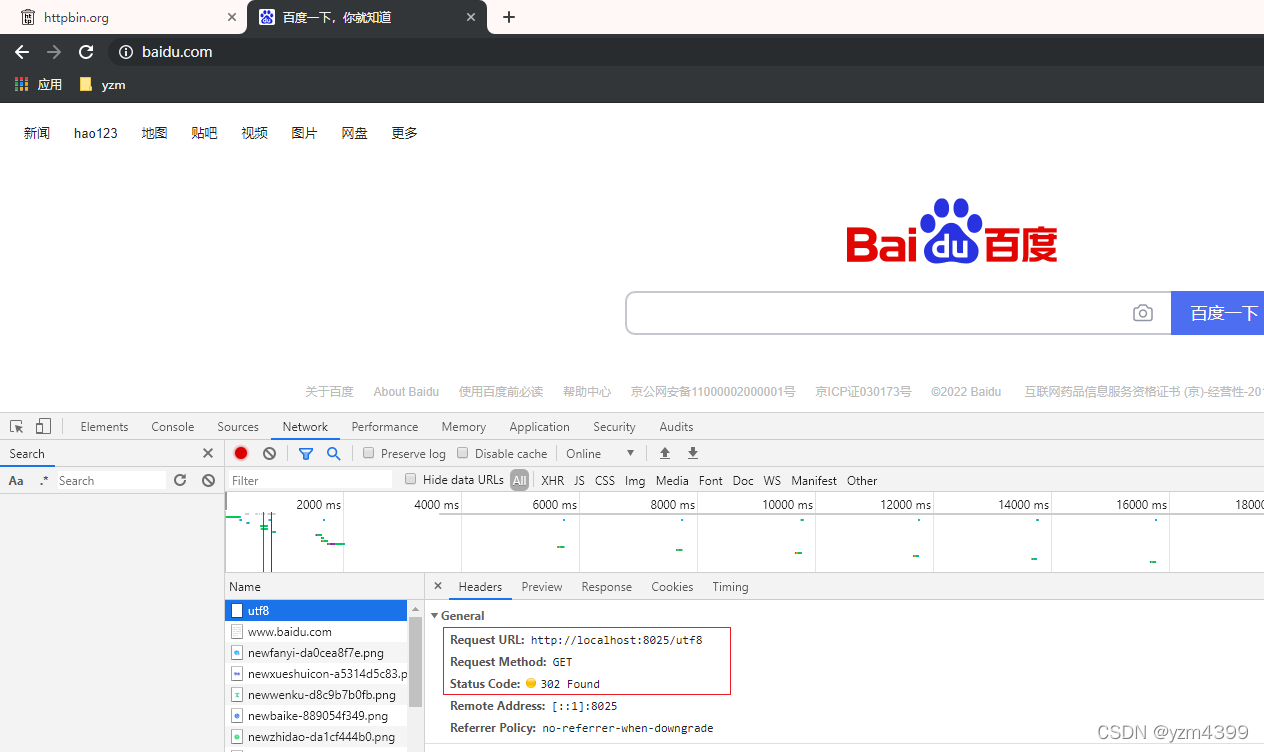This screenshot has width=1264, height=752.
Task: Reload the Baidu page
Action: pyautogui.click(x=86, y=52)
